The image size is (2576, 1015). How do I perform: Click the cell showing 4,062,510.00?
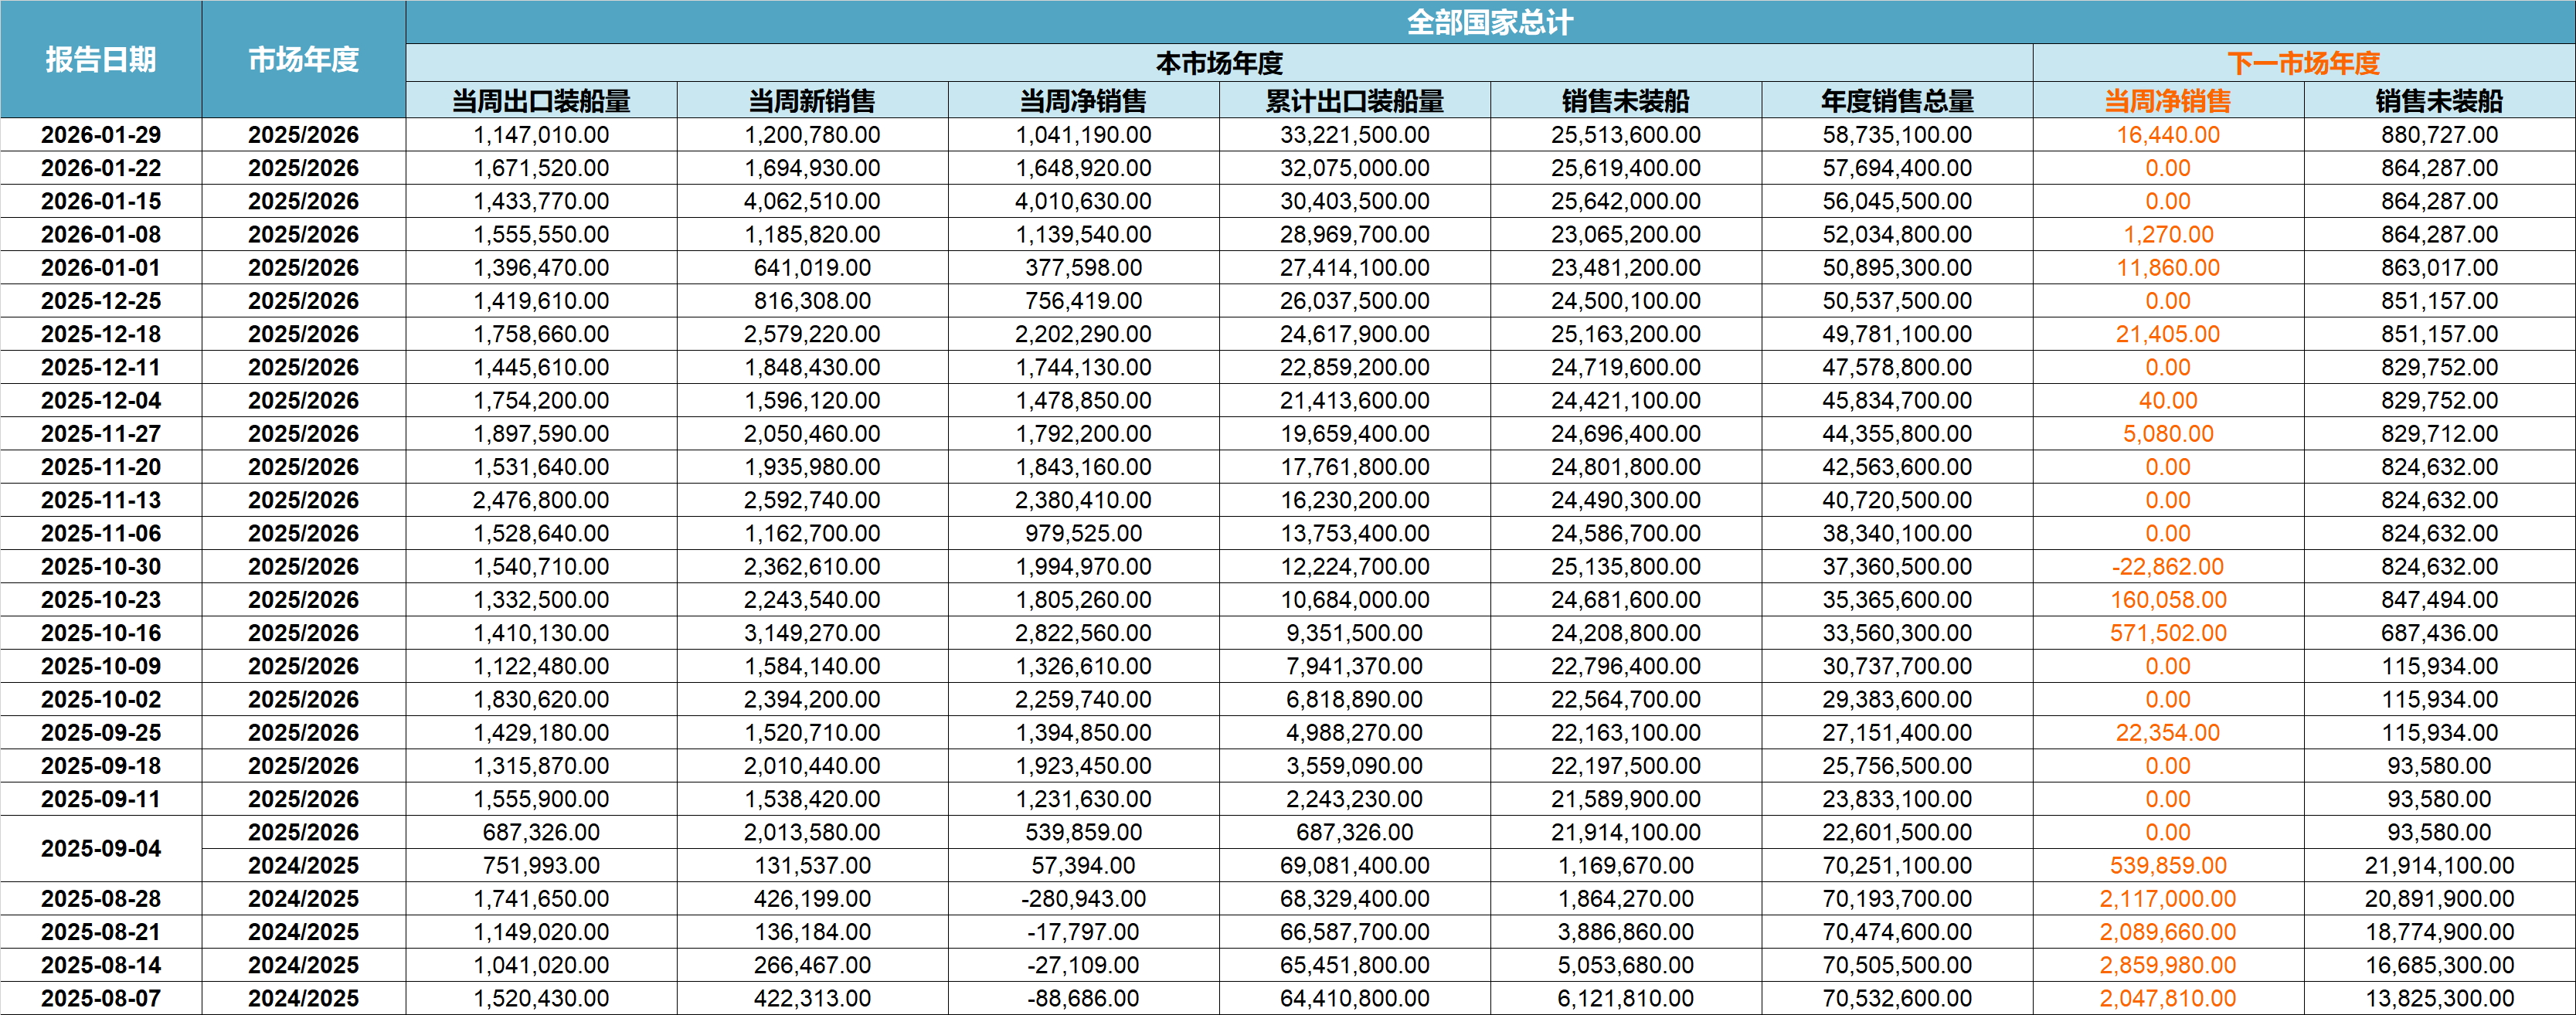pos(812,201)
